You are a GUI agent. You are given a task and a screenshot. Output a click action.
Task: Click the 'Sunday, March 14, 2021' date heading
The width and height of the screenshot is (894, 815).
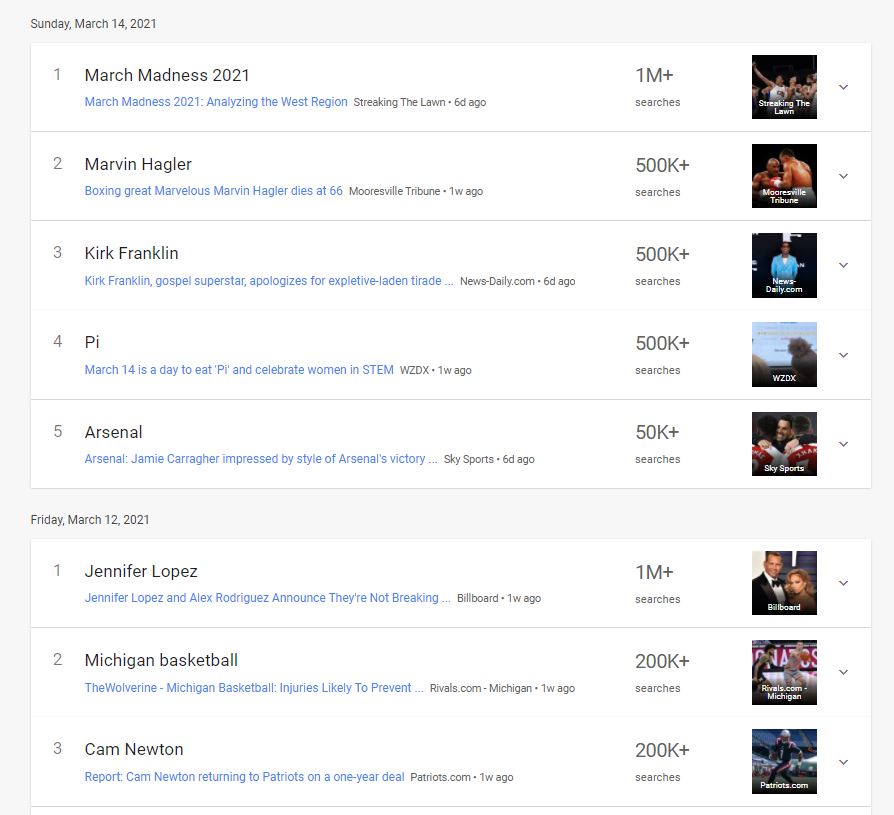(x=93, y=24)
